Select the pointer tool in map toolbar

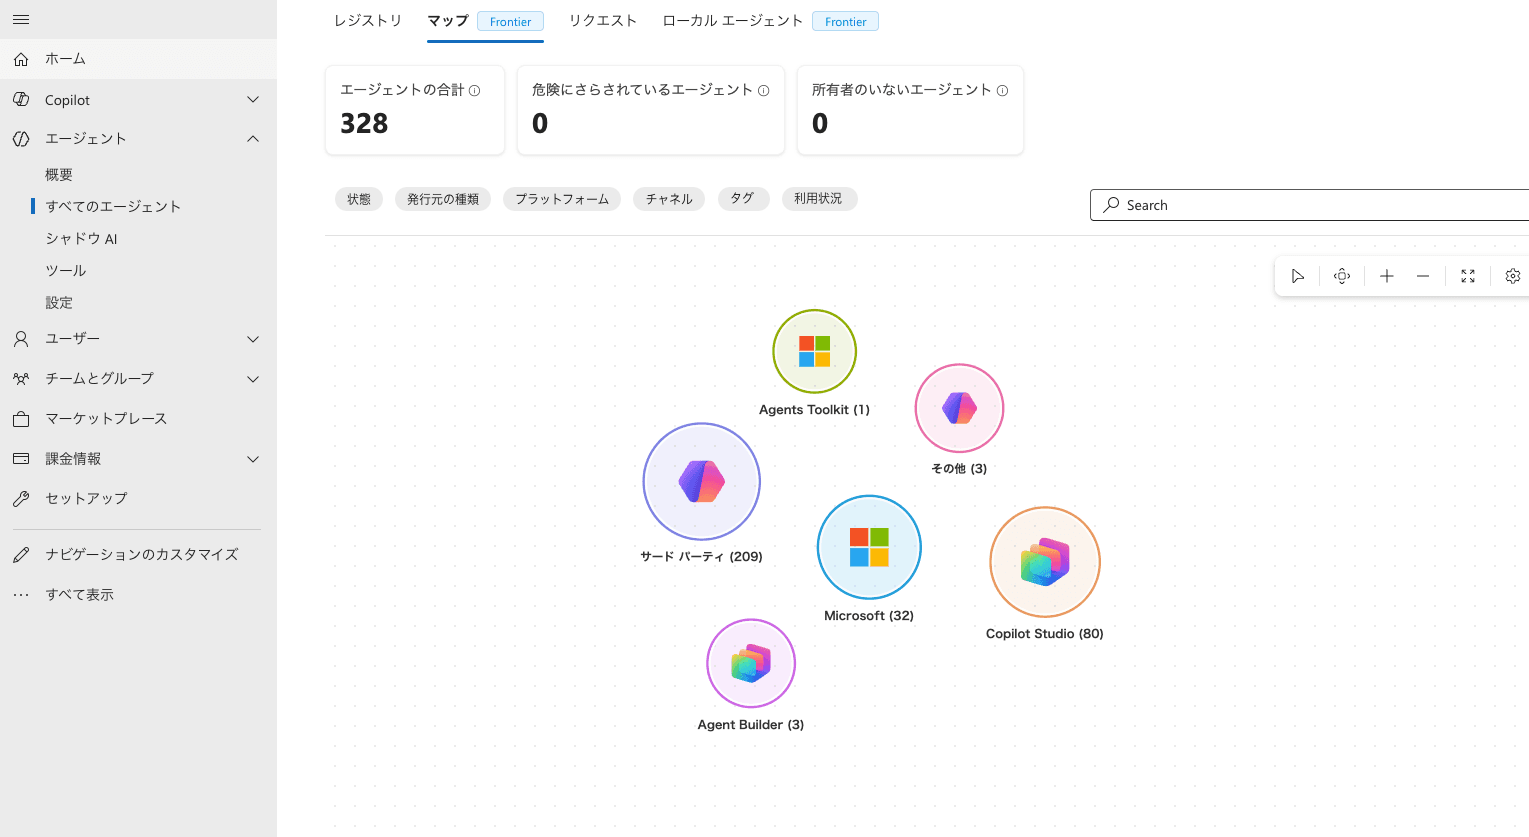(x=1298, y=276)
